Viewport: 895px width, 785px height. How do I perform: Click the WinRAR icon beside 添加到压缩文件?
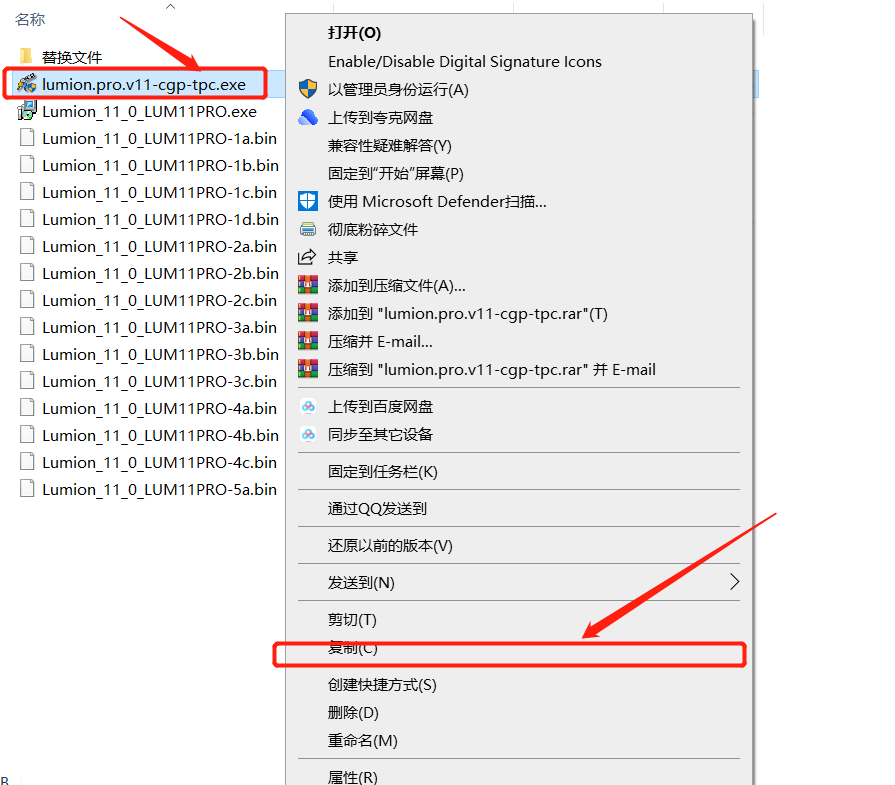pos(308,284)
